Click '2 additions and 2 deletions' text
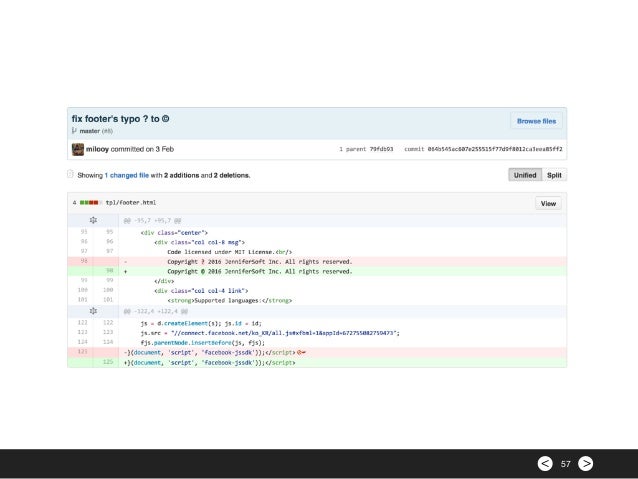This screenshot has width=638, height=479. pyautogui.click(x=207, y=175)
